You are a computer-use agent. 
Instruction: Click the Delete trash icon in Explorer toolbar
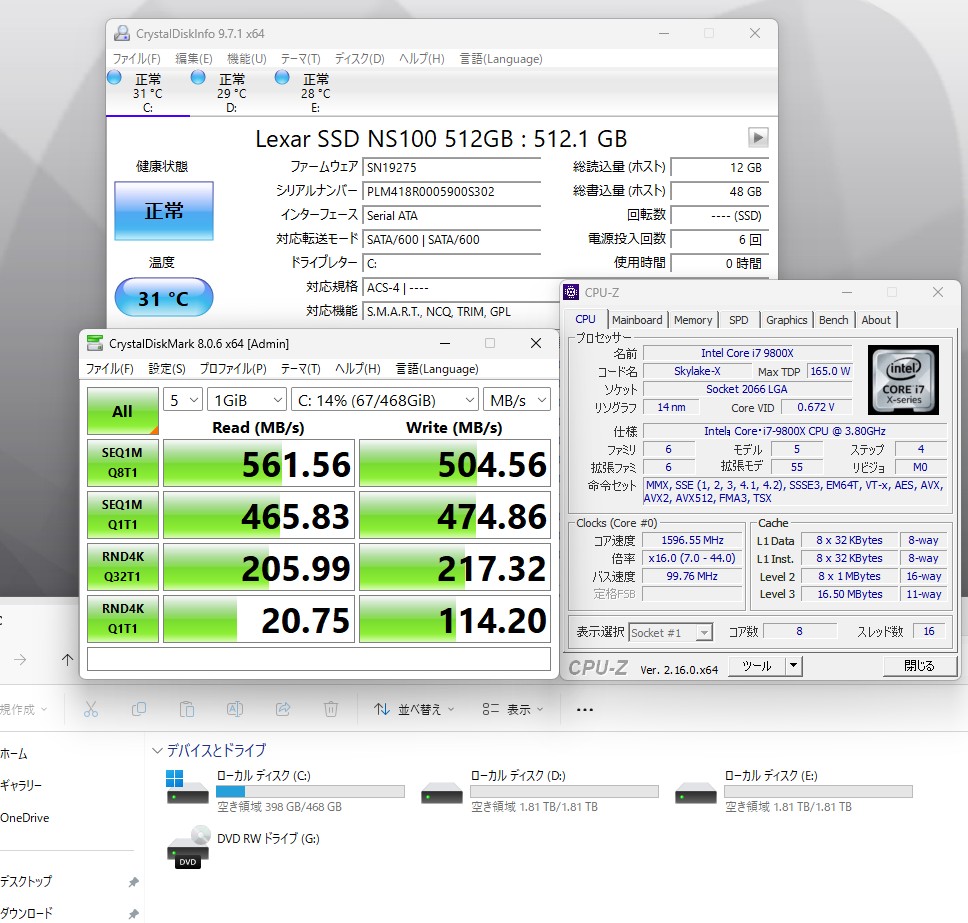(331, 709)
